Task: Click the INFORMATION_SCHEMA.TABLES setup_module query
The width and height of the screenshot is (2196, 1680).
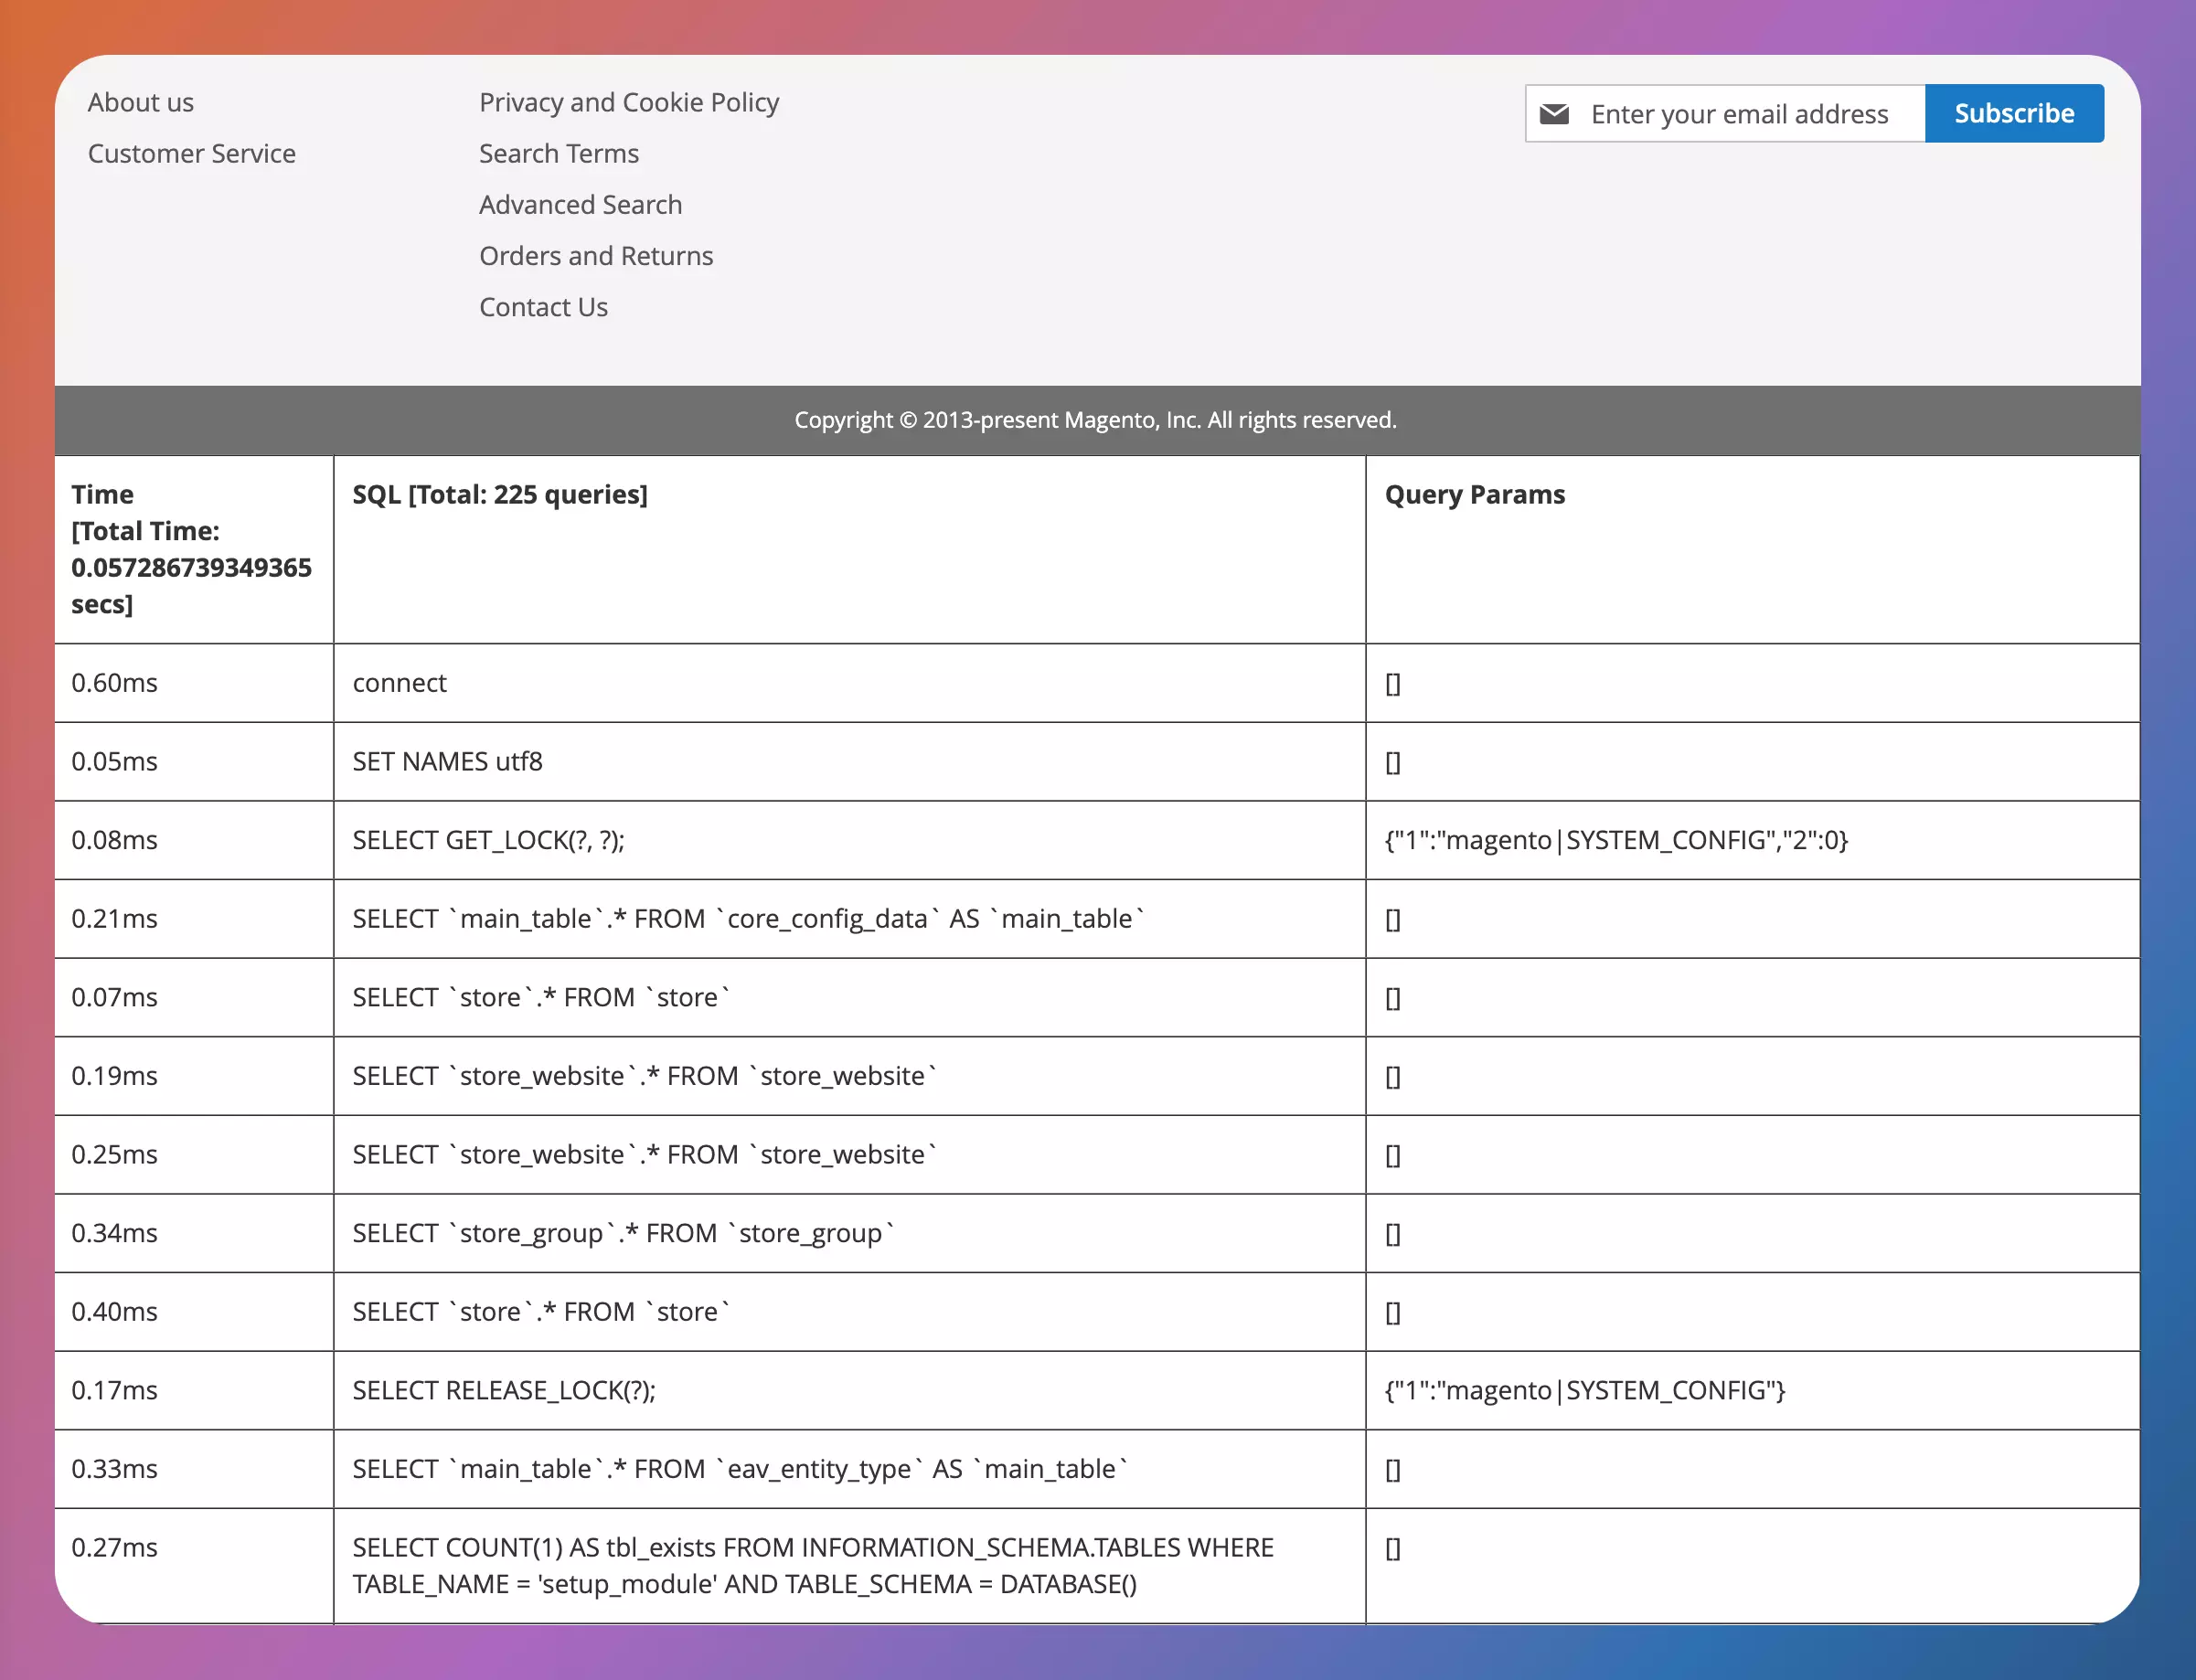Action: pyautogui.click(x=850, y=1566)
